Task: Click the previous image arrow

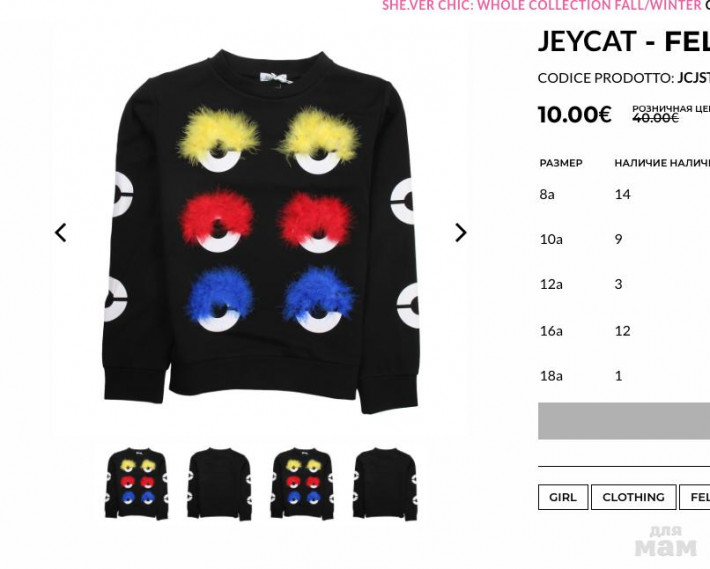Action: click(x=61, y=233)
